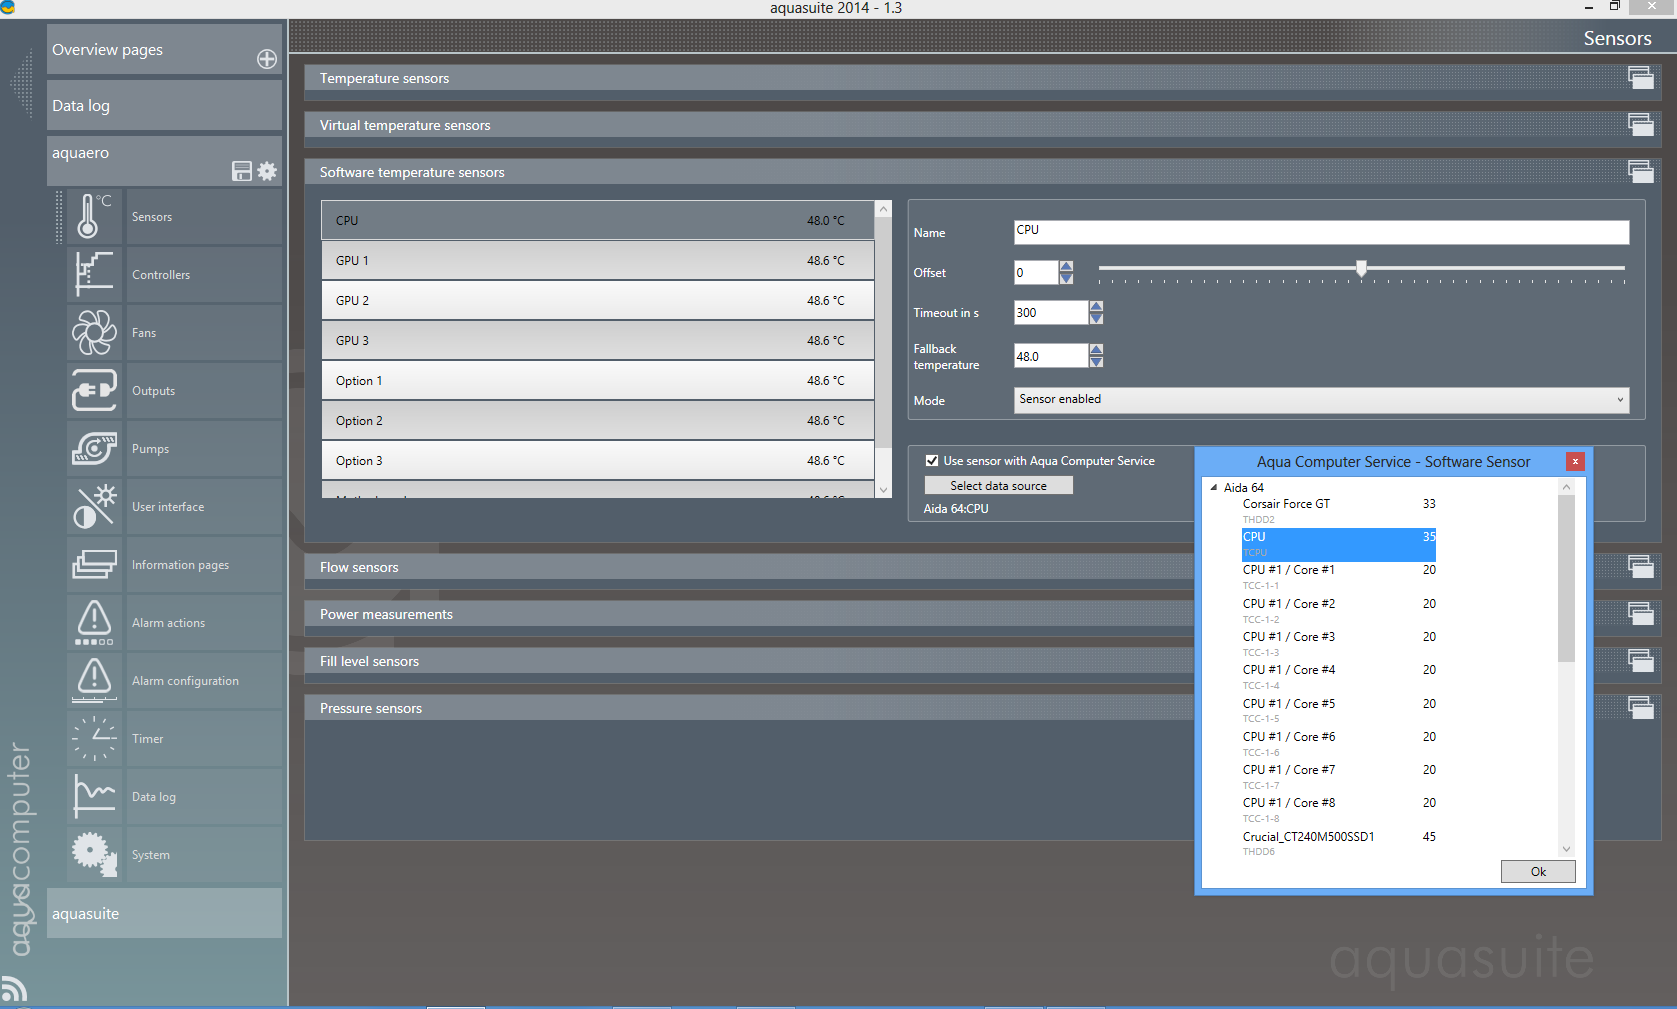Click the Controllers curve icon
The height and width of the screenshot is (1009, 1677).
pos(94,275)
